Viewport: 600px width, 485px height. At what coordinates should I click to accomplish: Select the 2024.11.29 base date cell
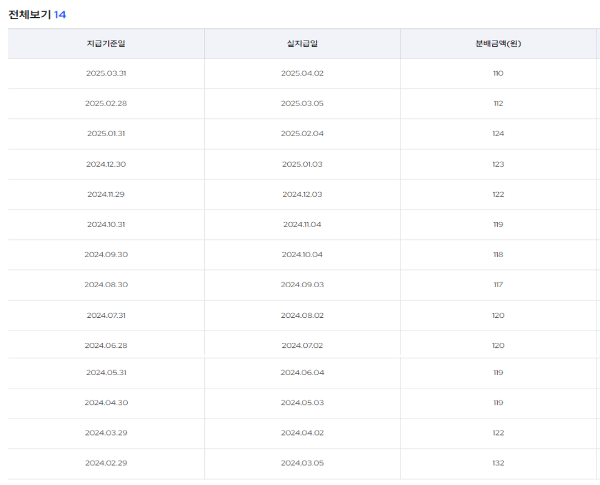click(106, 194)
